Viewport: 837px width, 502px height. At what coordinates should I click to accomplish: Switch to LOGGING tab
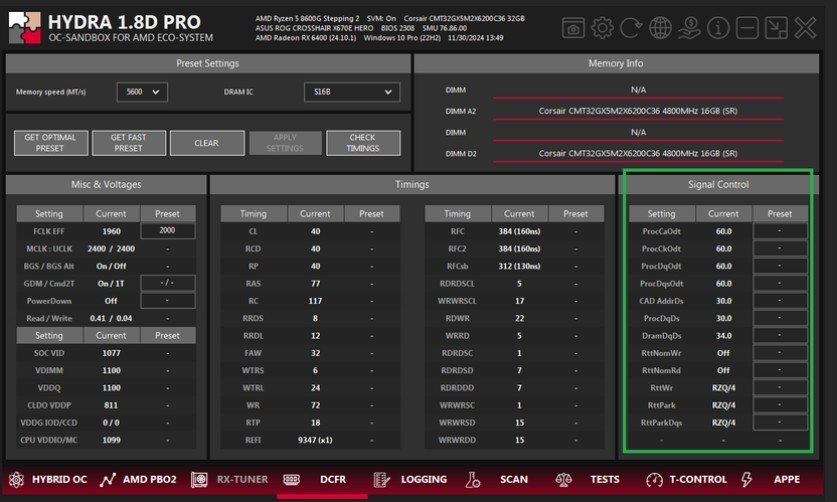[424, 480]
